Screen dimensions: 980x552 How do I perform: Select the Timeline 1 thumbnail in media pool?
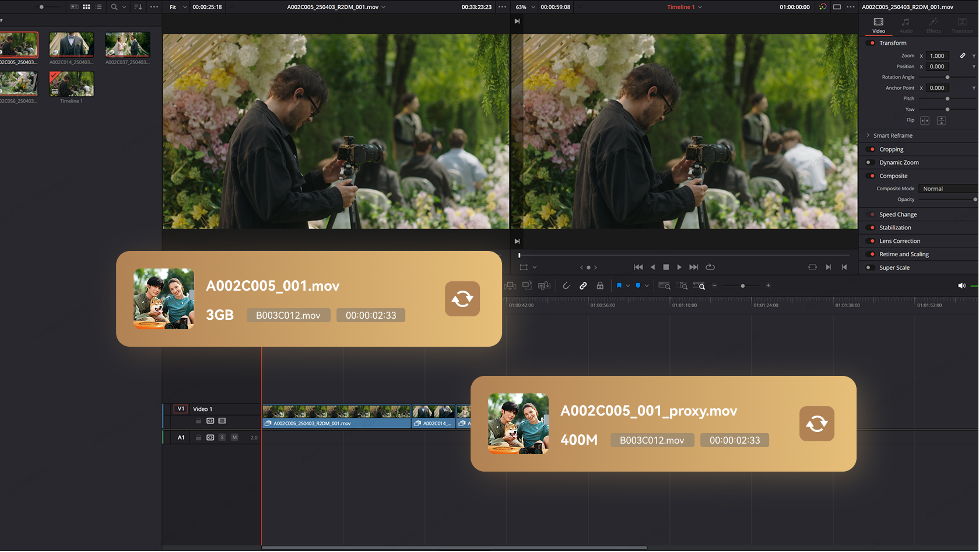[x=72, y=84]
